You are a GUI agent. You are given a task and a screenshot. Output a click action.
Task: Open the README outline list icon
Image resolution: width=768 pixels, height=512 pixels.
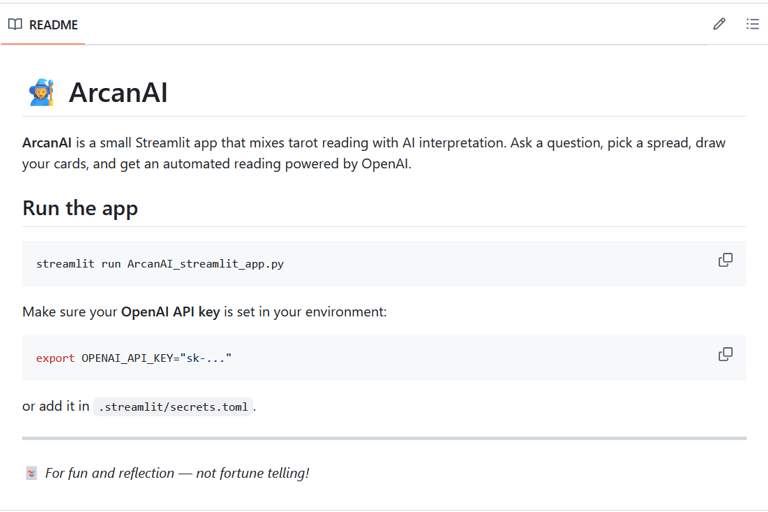pyautogui.click(x=752, y=24)
